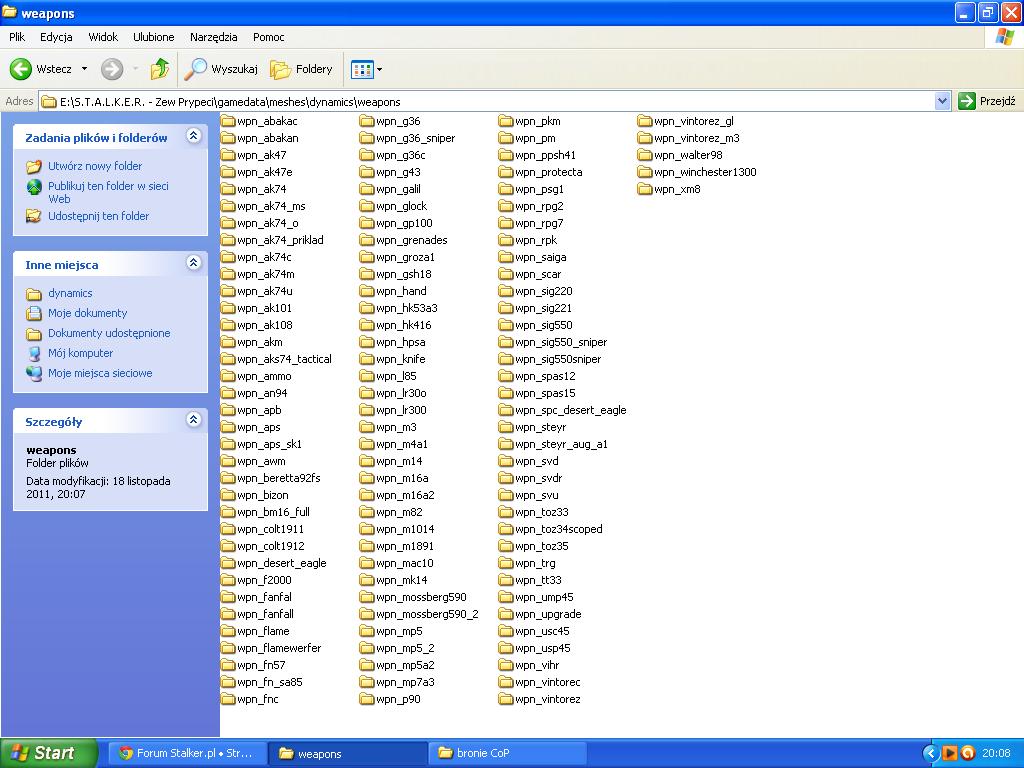
Task: Select the wpn_mossberg590_2 folder icon
Action: tap(366, 614)
